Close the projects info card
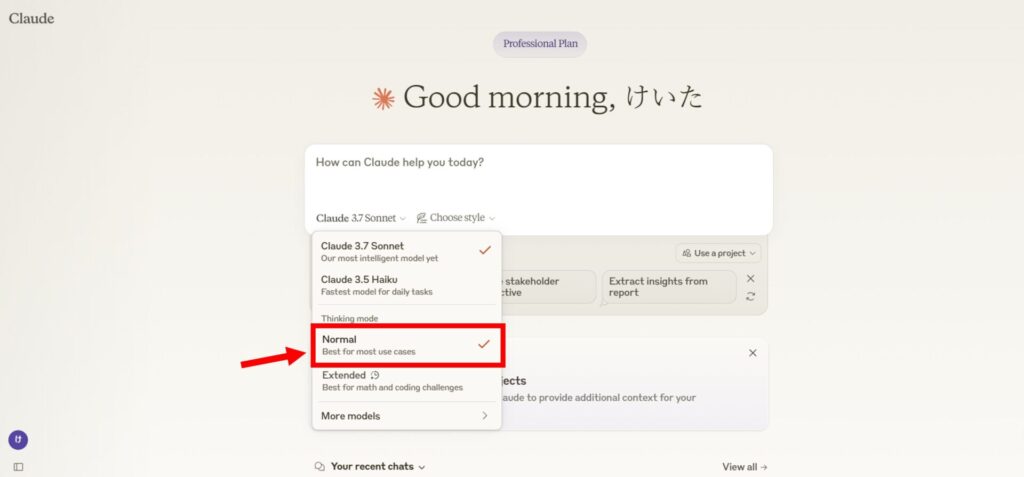Image resolution: width=1024 pixels, height=477 pixels. tap(753, 353)
